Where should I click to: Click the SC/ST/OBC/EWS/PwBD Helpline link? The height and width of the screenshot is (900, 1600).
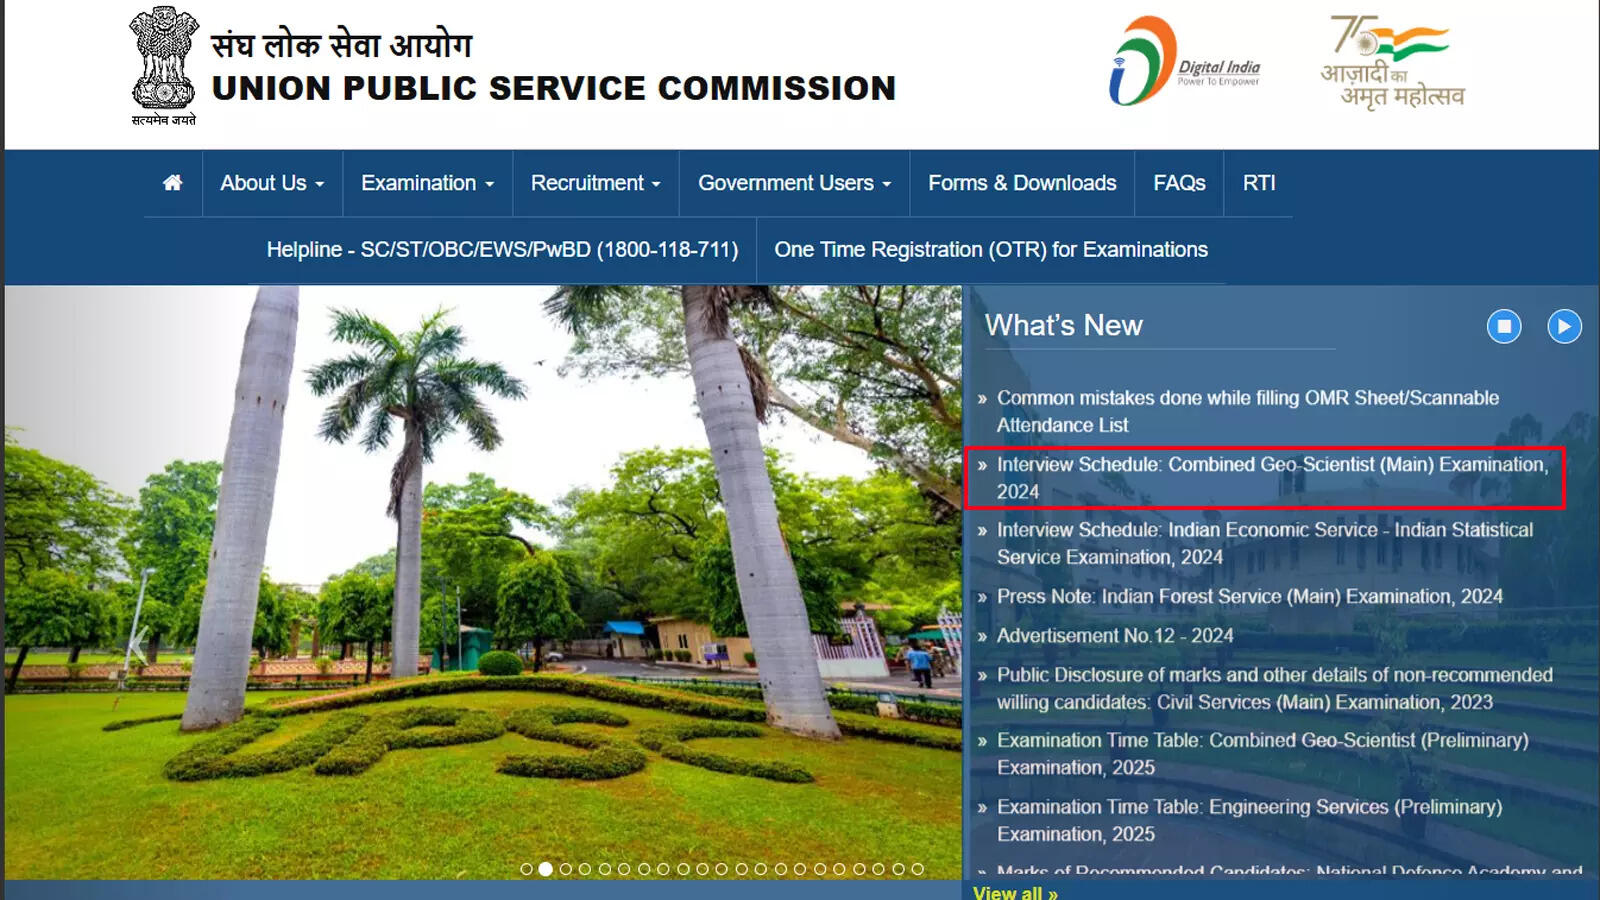500,249
